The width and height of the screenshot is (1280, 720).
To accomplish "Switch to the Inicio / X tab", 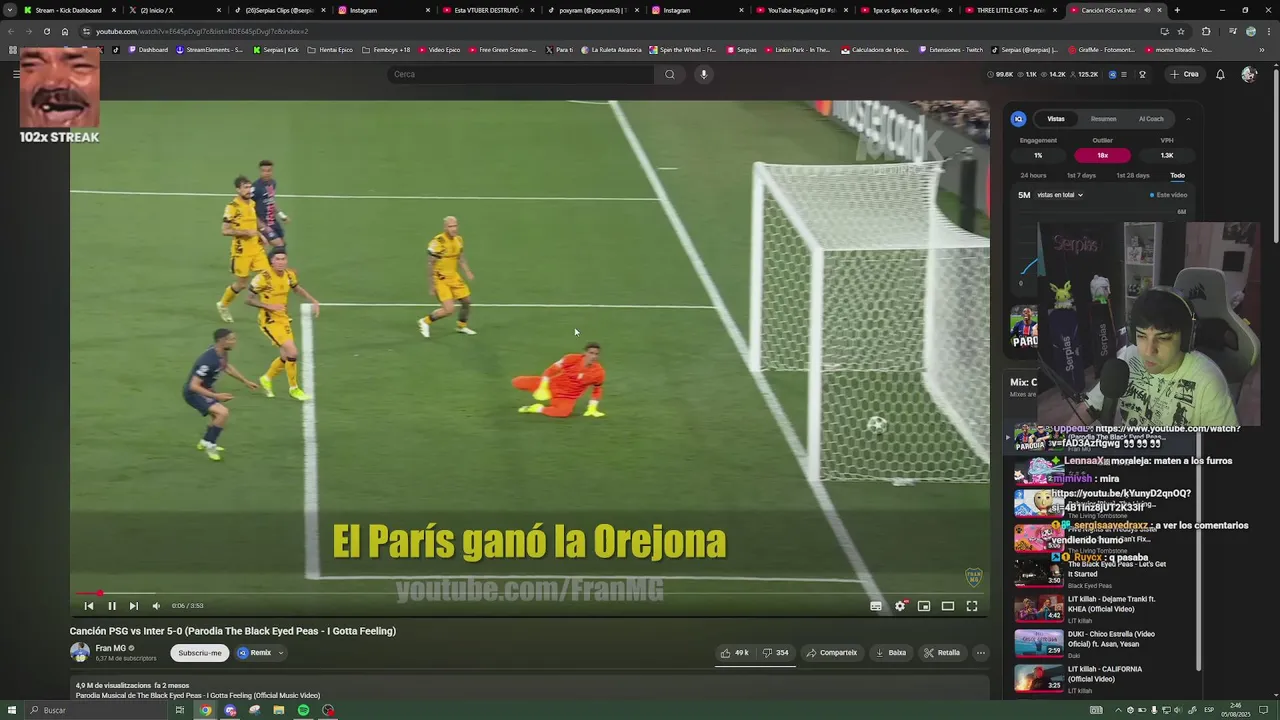I will (x=158, y=10).
